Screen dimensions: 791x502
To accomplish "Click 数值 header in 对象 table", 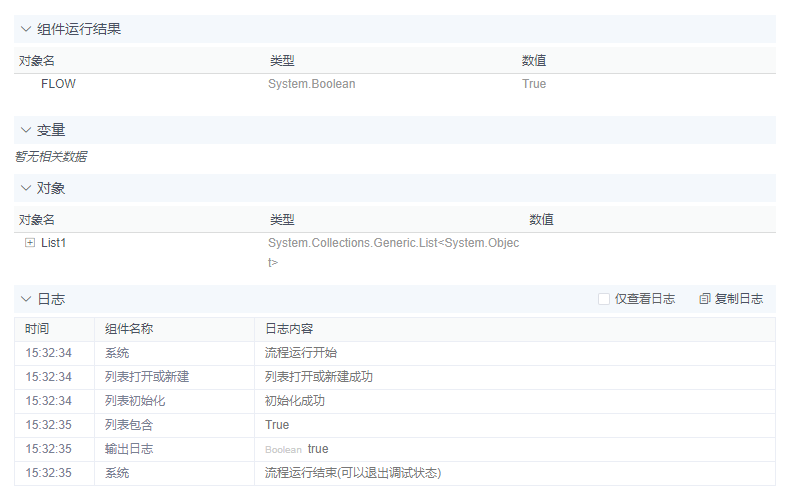I will [x=541, y=220].
